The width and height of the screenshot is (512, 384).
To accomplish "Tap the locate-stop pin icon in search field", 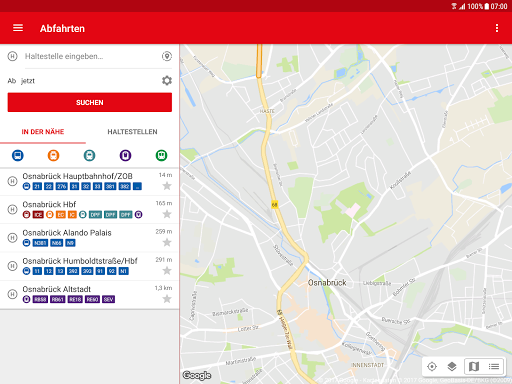I will (167, 56).
